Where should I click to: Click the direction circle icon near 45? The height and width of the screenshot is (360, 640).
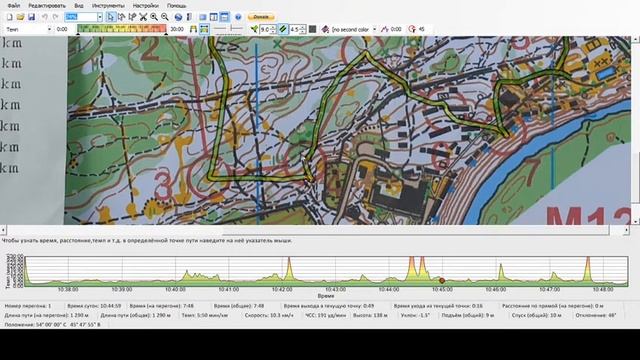point(412,29)
